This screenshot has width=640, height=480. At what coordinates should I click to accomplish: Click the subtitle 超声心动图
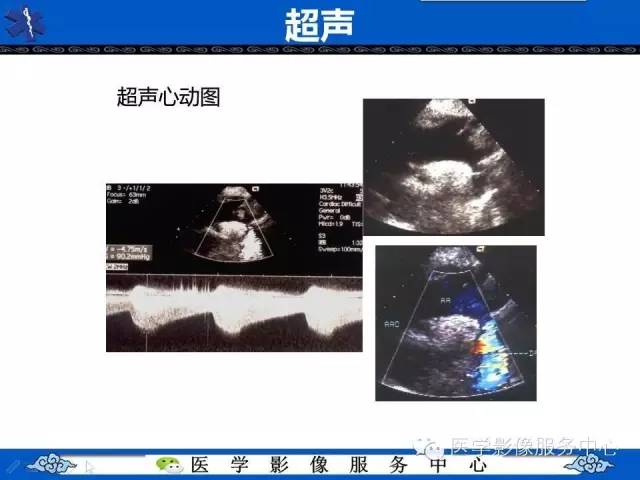pos(169,97)
